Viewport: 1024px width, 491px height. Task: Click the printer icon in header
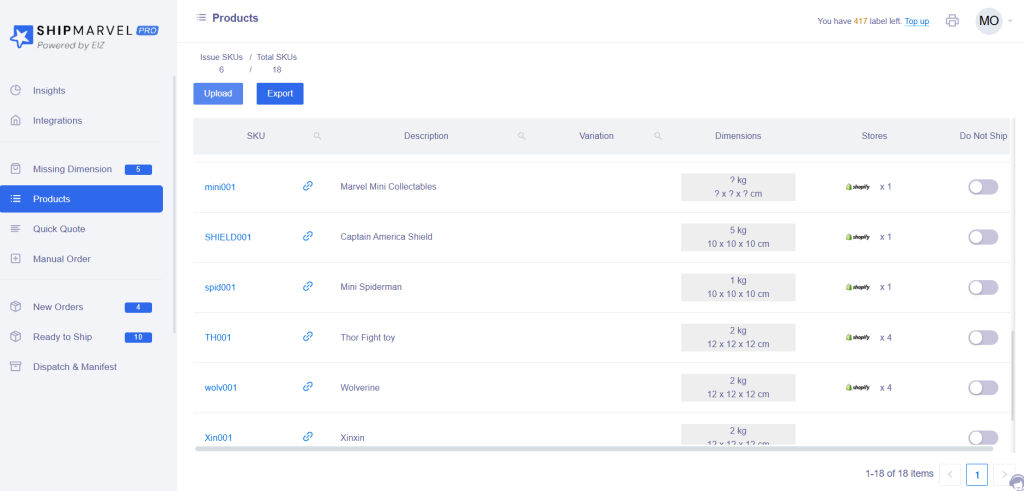coord(952,21)
